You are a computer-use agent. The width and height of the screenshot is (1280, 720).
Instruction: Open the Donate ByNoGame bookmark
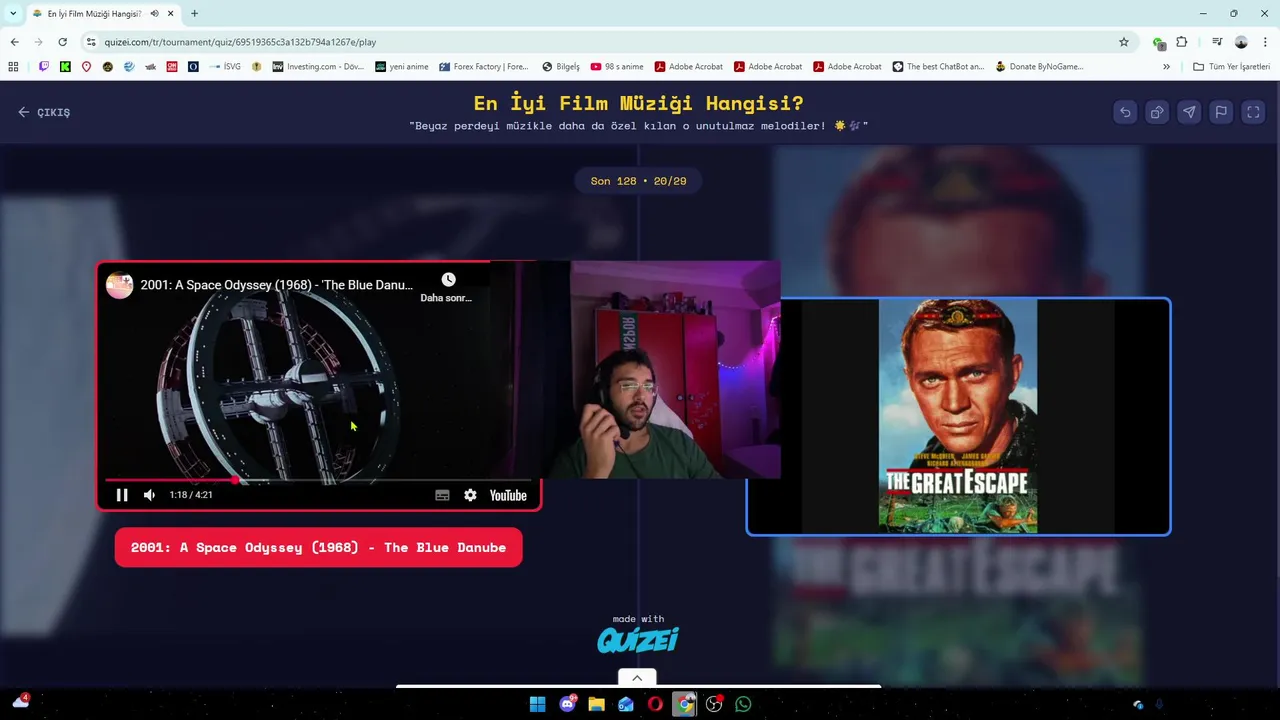click(x=1040, y=67)
